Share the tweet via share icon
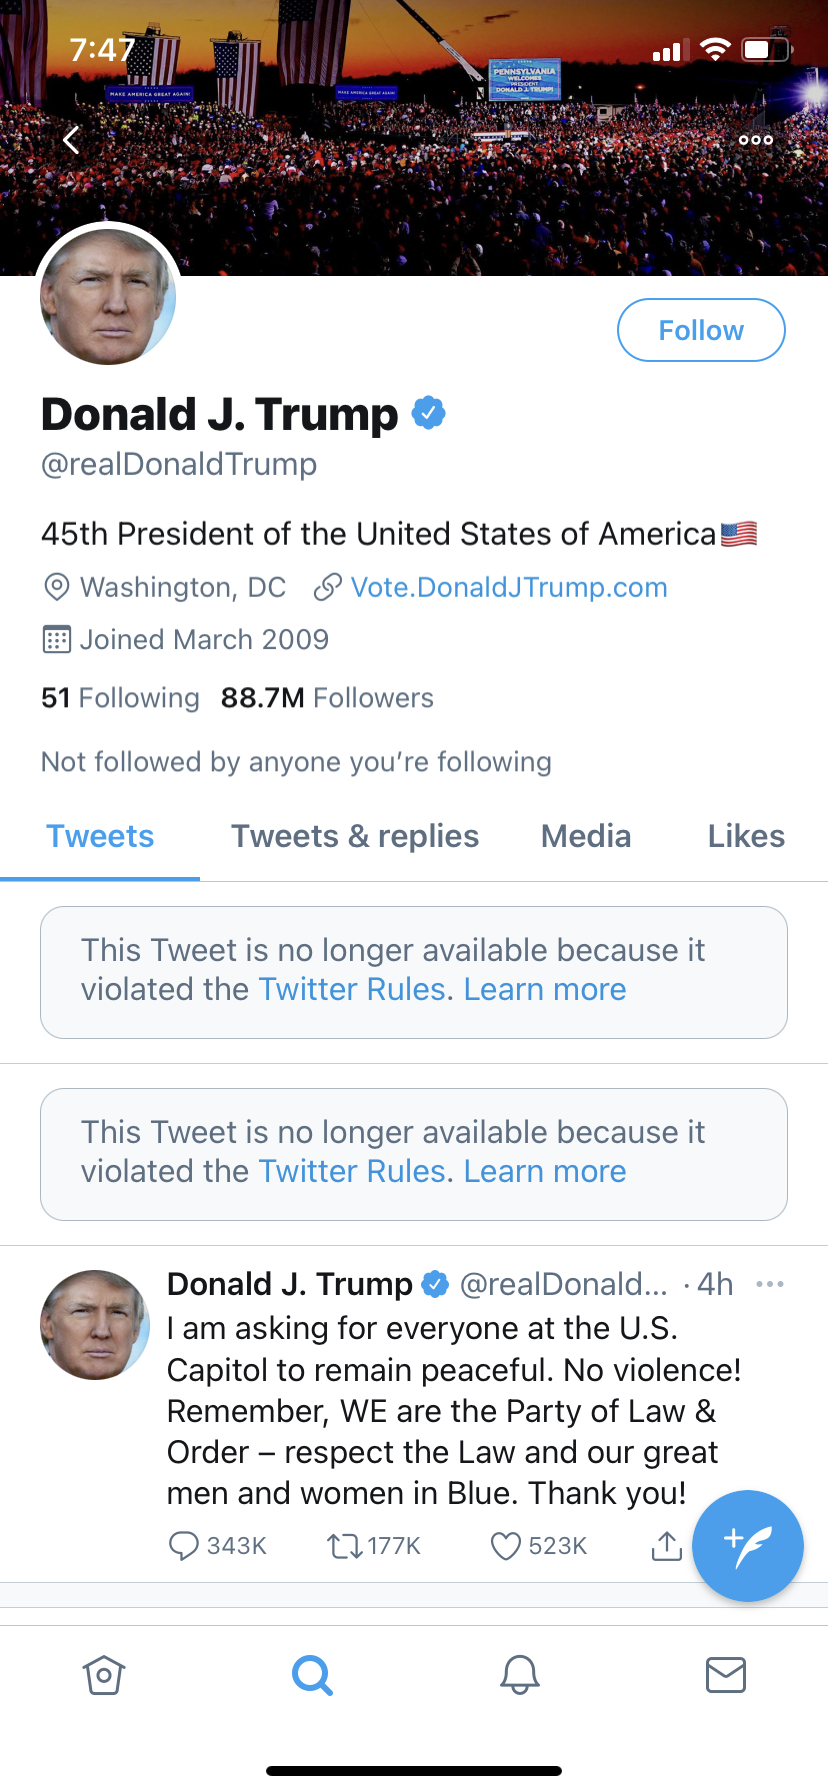The width and height of the screenshot is (828, 1792). pos(666,1546)
